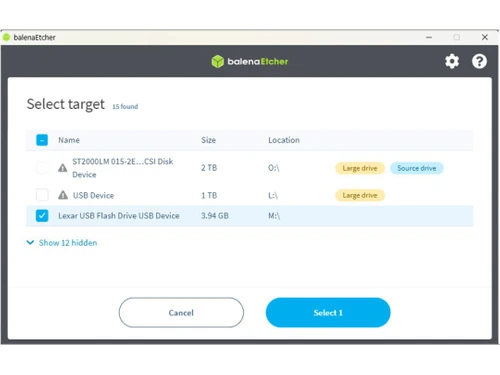This screenshot has width=500, height=375.
Task: Click the balenaEtcher cube logo in header
Action: pos(218,61)
